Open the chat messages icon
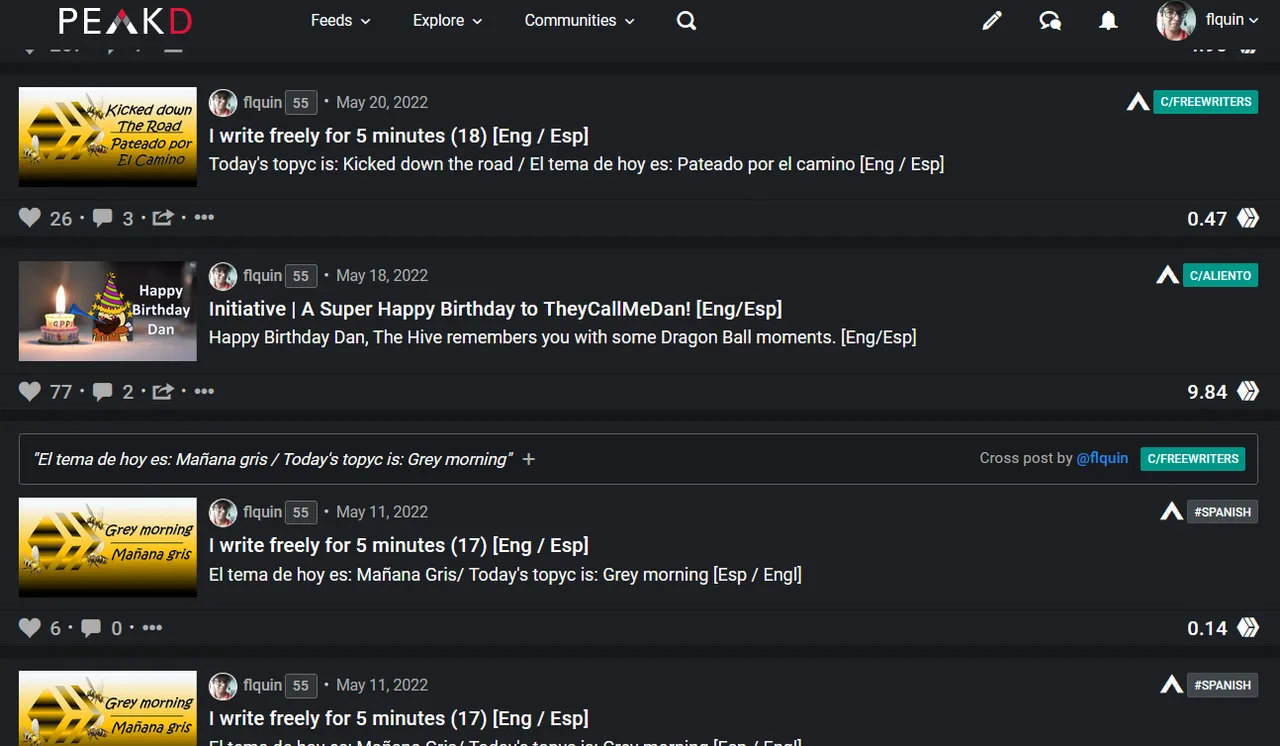The image size is (1280, 746). click(x=1050, y=21)
